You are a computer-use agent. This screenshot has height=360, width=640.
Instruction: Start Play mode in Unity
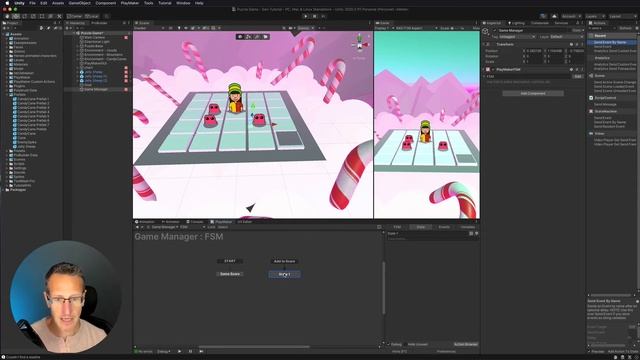(x=306, y=16)
